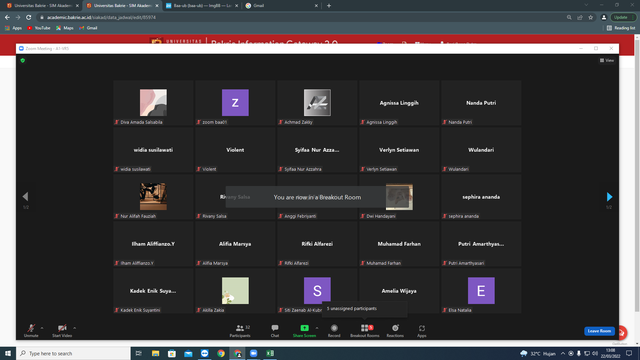Open Gmail bookmark in bookmarks bar
Image resolution: width=640 pixels, height=360 pixels.
click(88, 28)
